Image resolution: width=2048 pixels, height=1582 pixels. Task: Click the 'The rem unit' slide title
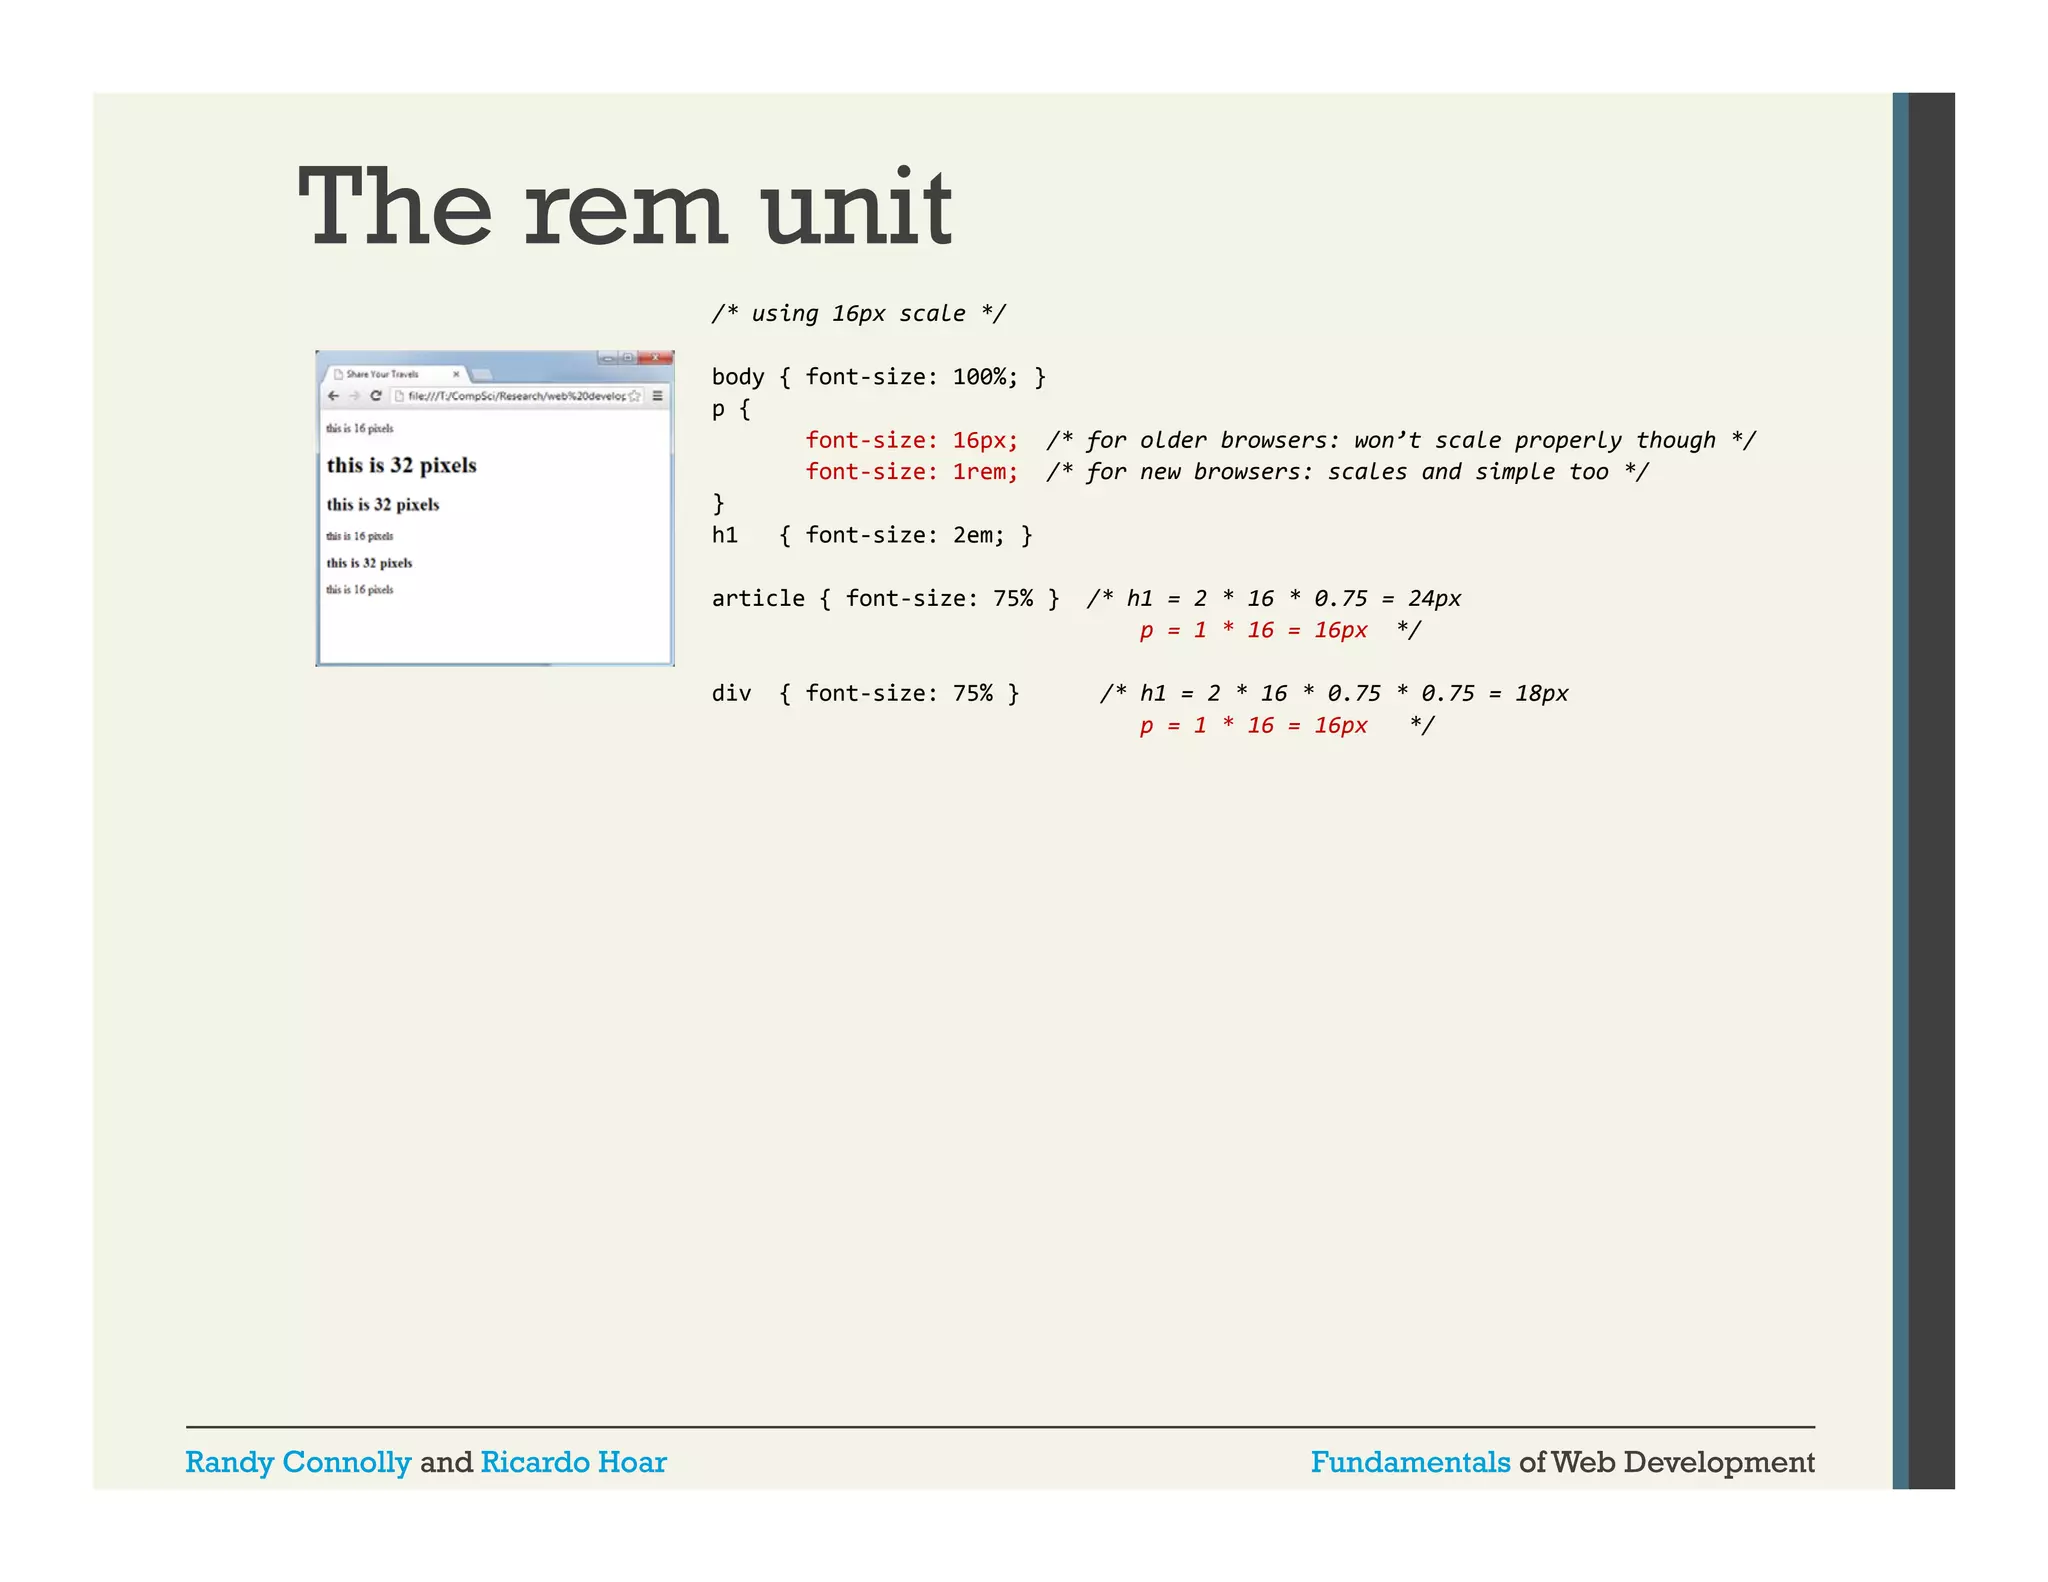pyautogui.click(x=625, y=207)
